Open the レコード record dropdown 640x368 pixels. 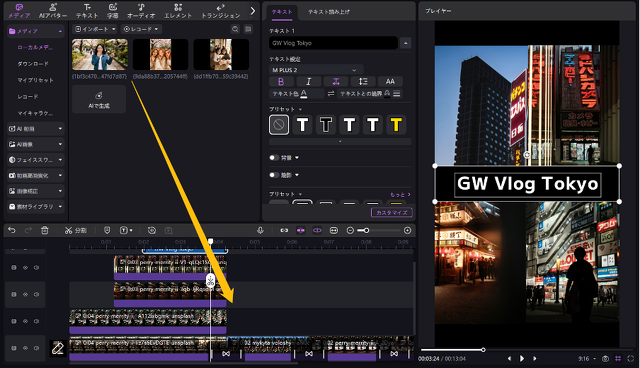pos(141,29)
